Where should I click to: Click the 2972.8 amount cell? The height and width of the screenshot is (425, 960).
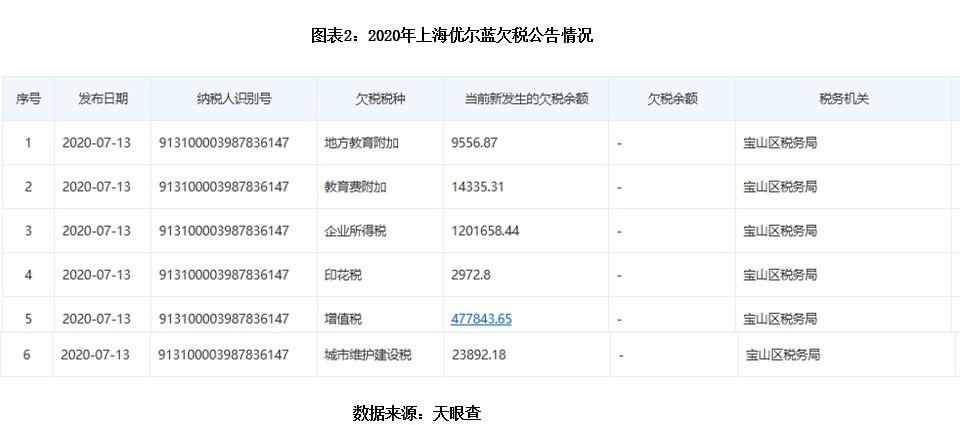tap(469, 275)
